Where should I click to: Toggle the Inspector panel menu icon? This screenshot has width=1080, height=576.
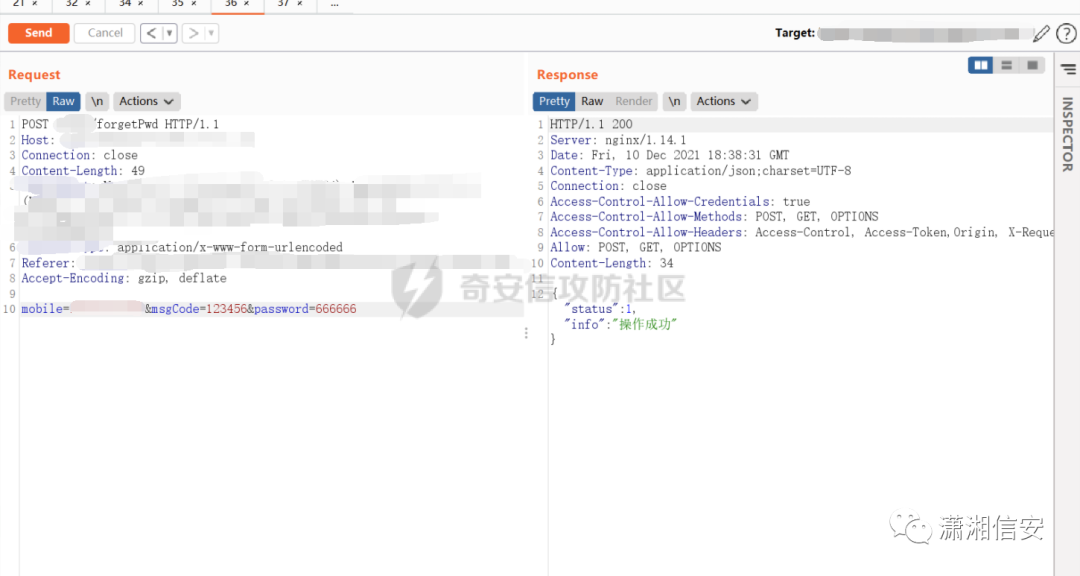(x=1068, y=69)
